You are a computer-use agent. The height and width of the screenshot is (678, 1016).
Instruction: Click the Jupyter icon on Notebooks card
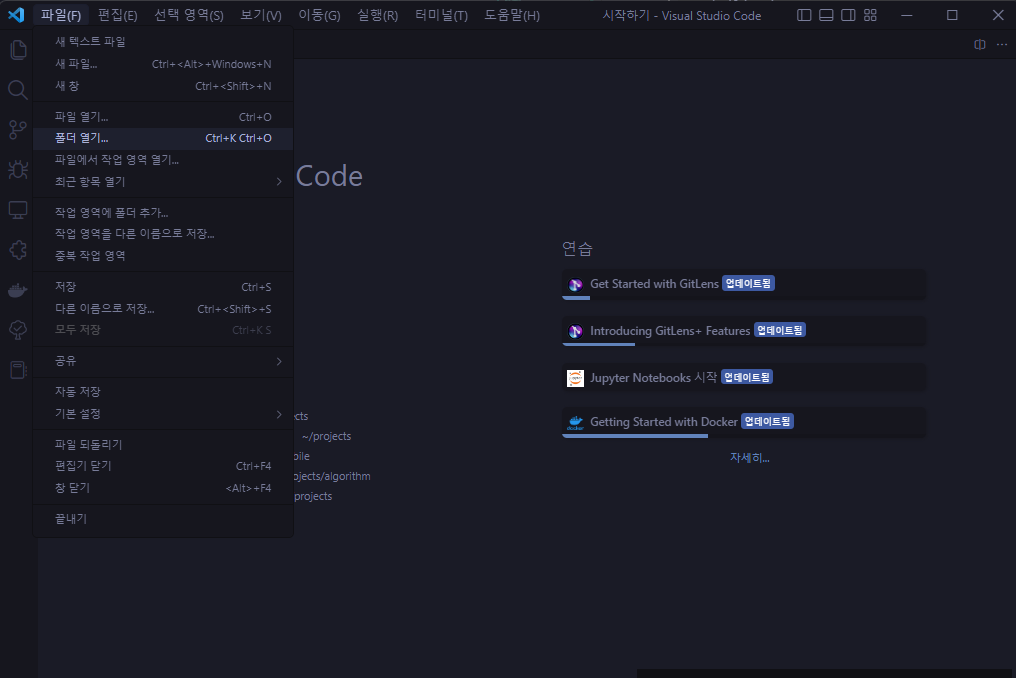pos(575,378)
